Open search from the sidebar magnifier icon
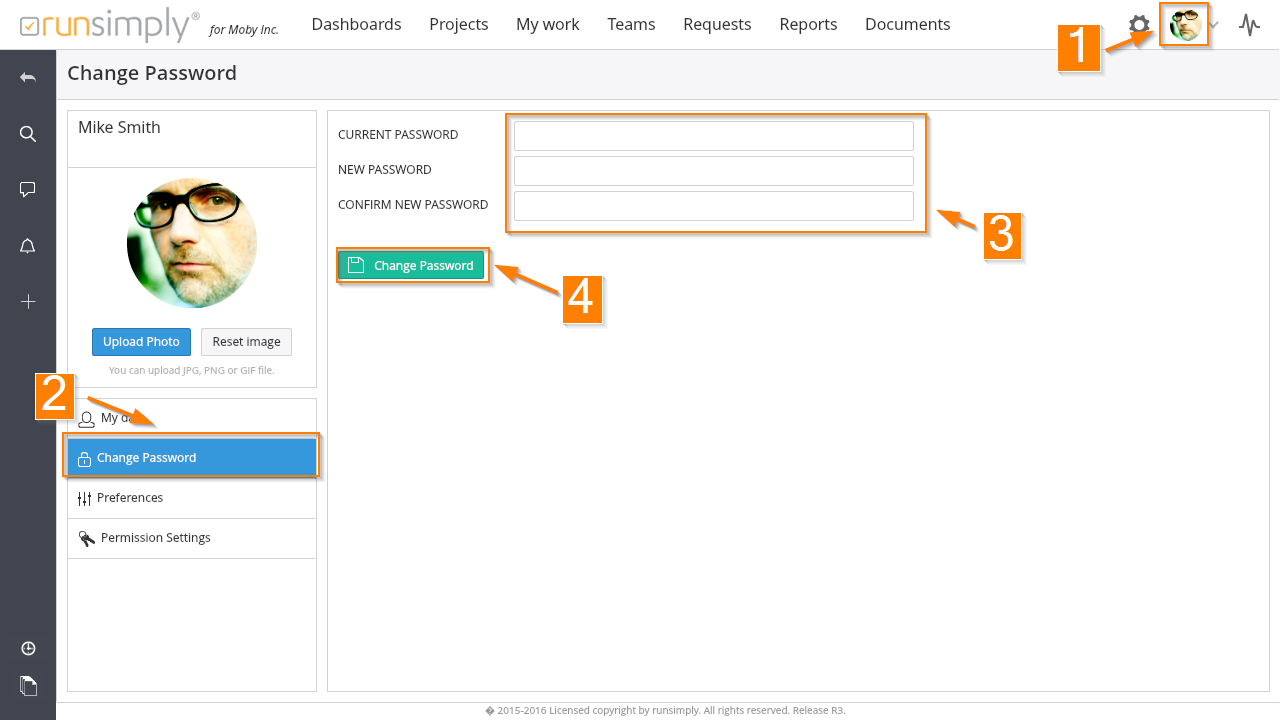The height and width of the screenshot is (720, 1280). click(28, 134)
